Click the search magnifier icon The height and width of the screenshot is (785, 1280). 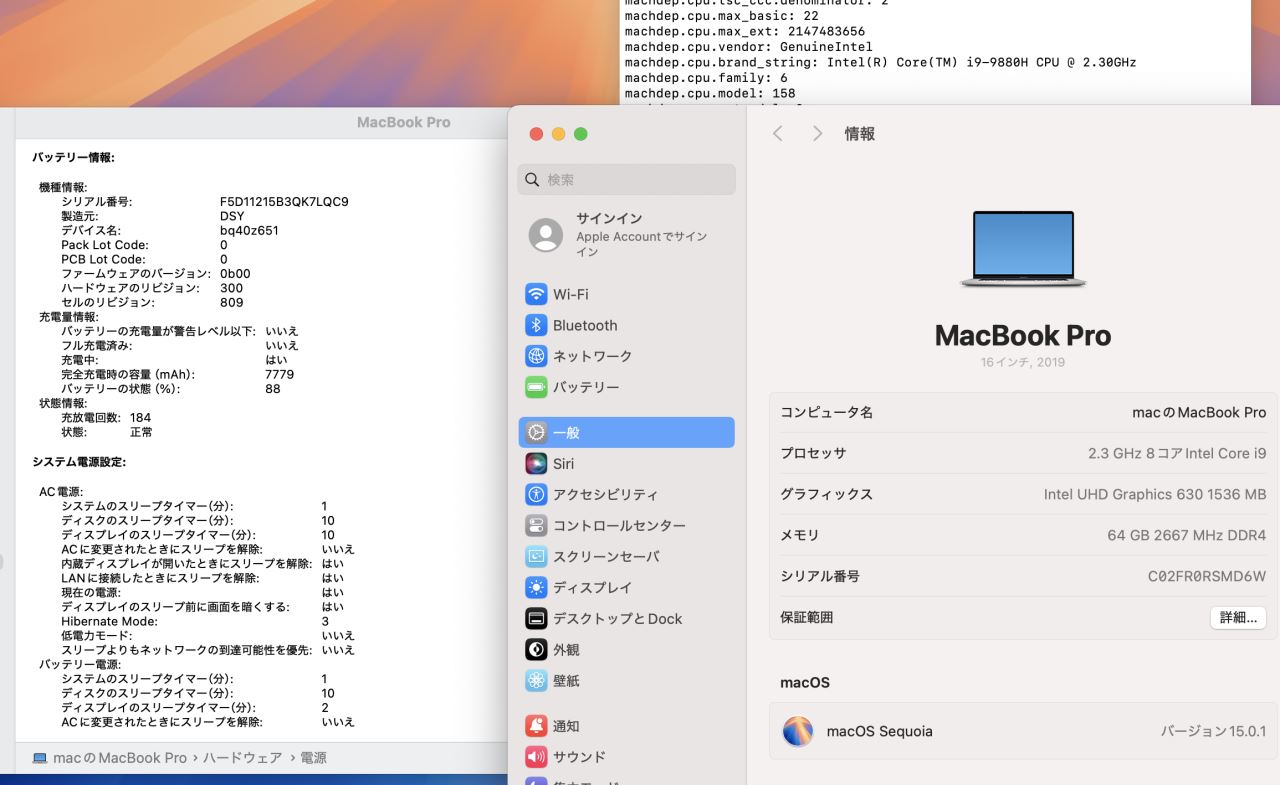[x=533, y=180]
